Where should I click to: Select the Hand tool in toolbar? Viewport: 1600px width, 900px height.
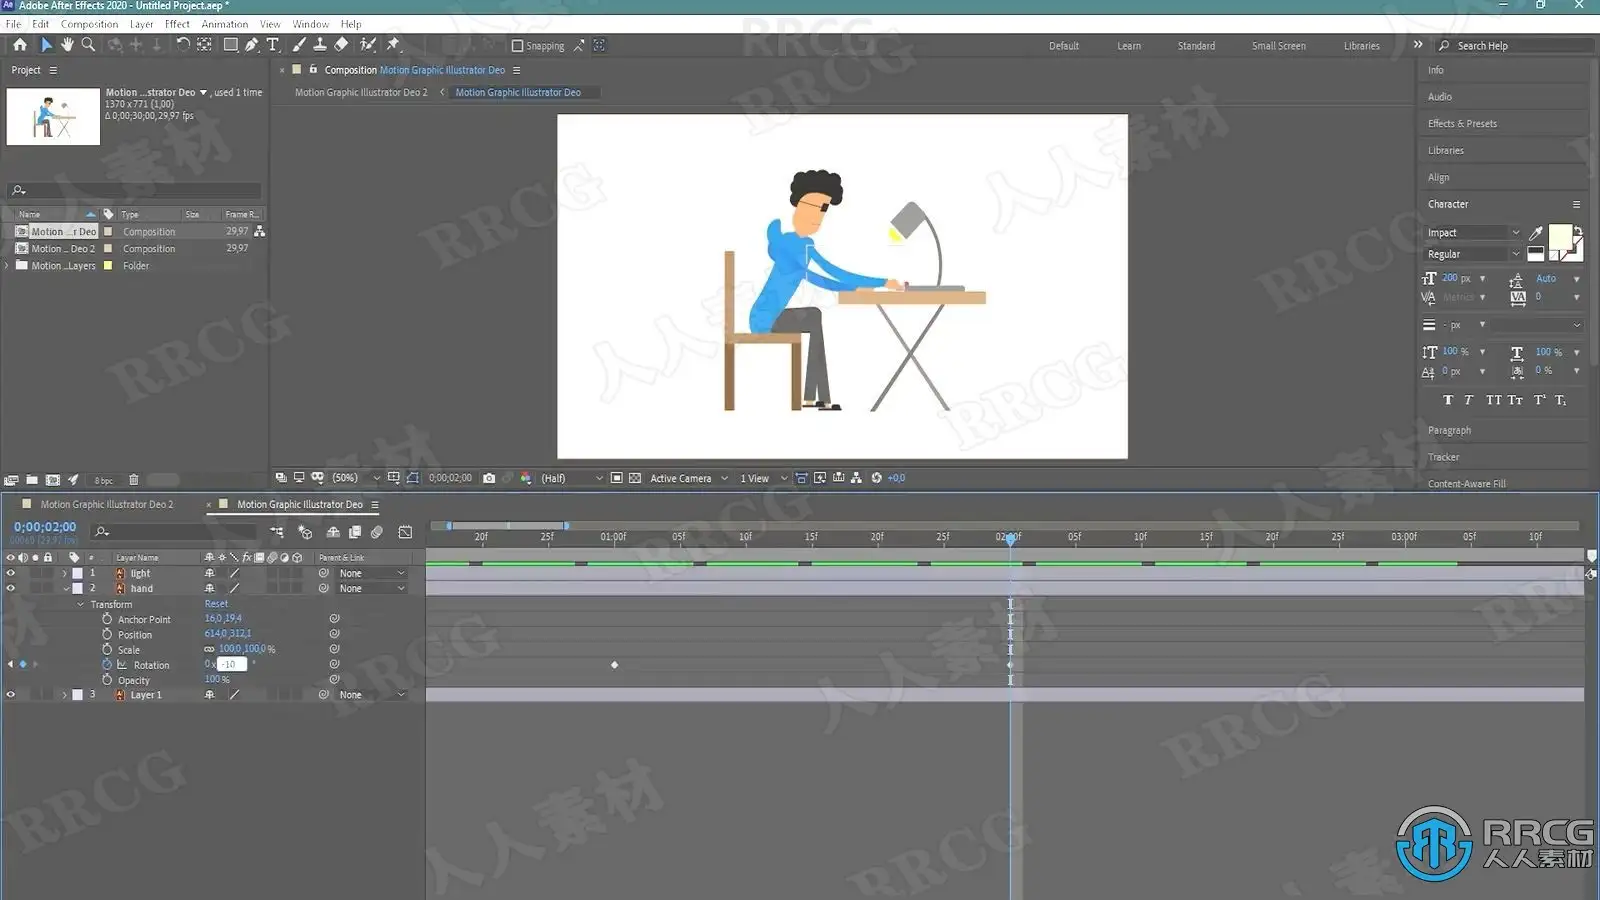pos(67,45)
